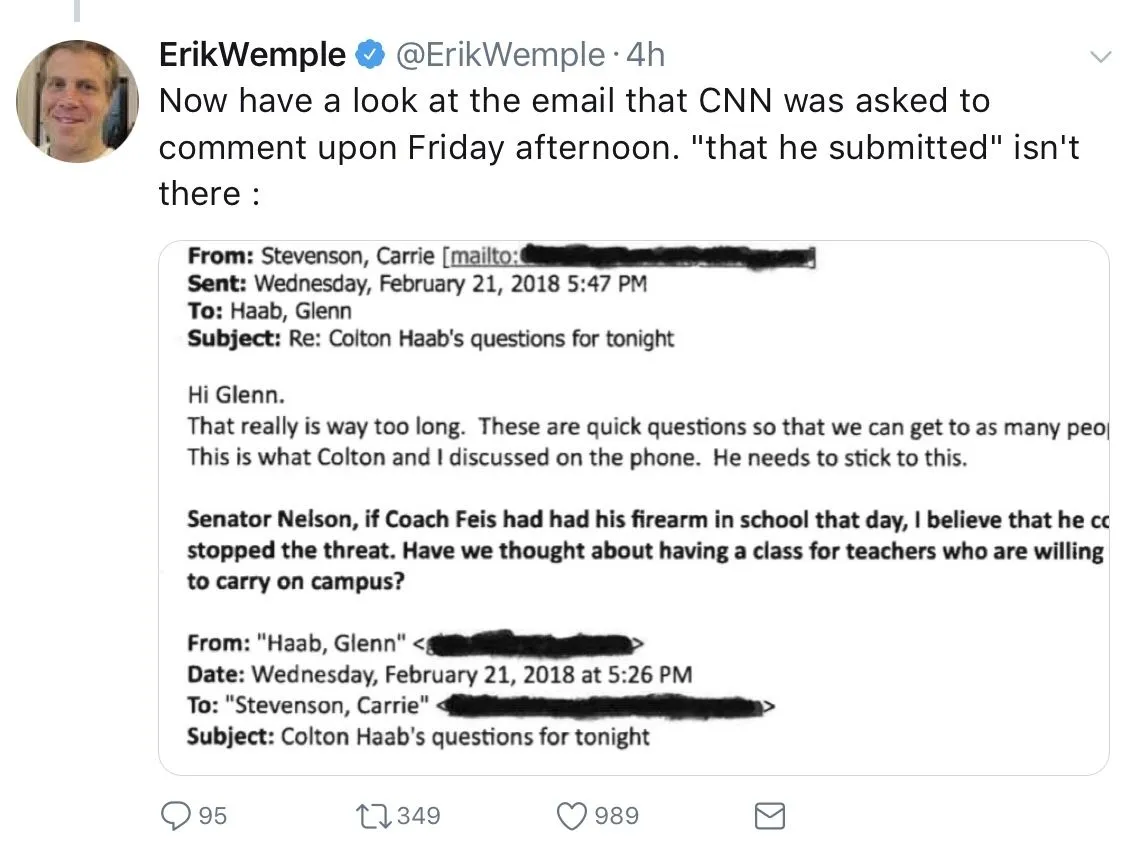Open the ErikWemple display name link
This screenshot has width=1132, height=852.
(x=252, y=55)
